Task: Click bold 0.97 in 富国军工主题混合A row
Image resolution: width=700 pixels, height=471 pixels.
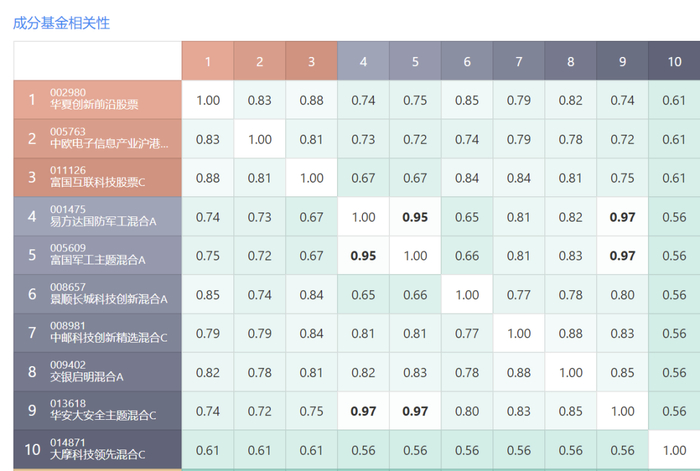Action: [622, 256]
